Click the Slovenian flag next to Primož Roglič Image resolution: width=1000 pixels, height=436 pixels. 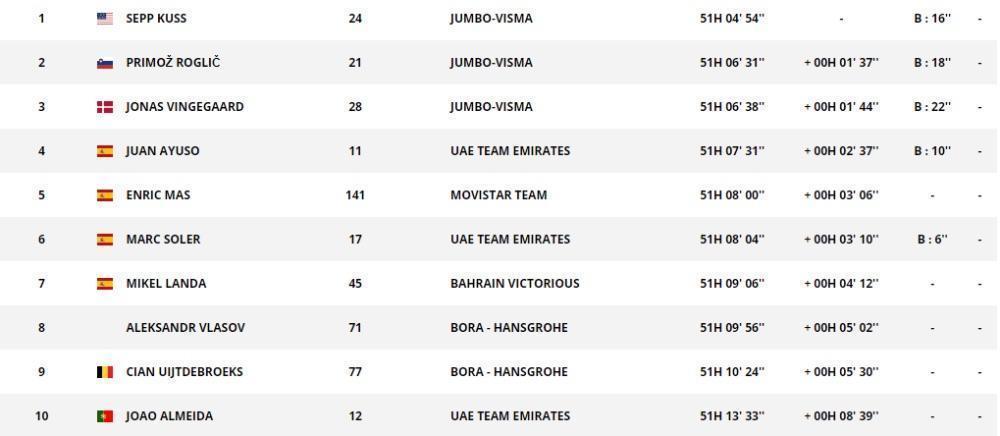click(105, 63)
